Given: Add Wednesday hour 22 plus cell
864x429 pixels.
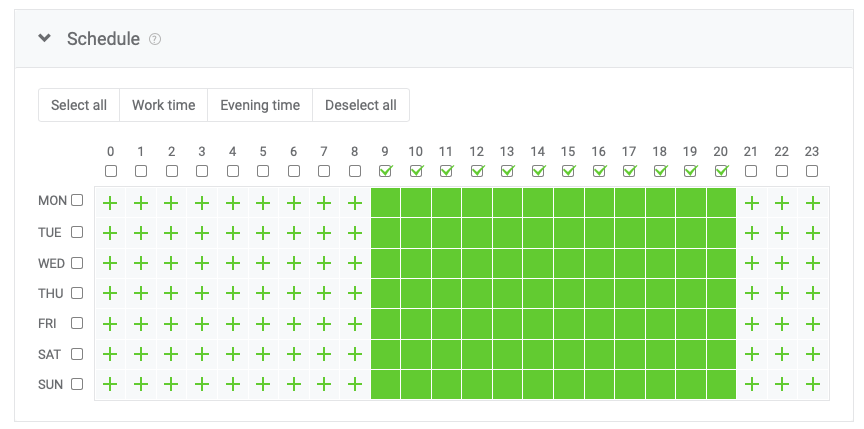Looking at the screenshot, I should (782, 264).
